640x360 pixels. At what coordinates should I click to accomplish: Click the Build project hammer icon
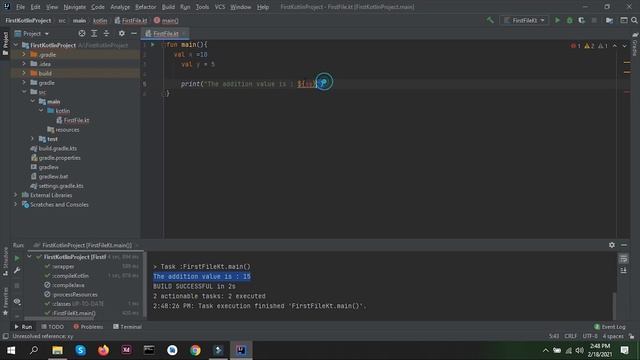tap(490, 20)
